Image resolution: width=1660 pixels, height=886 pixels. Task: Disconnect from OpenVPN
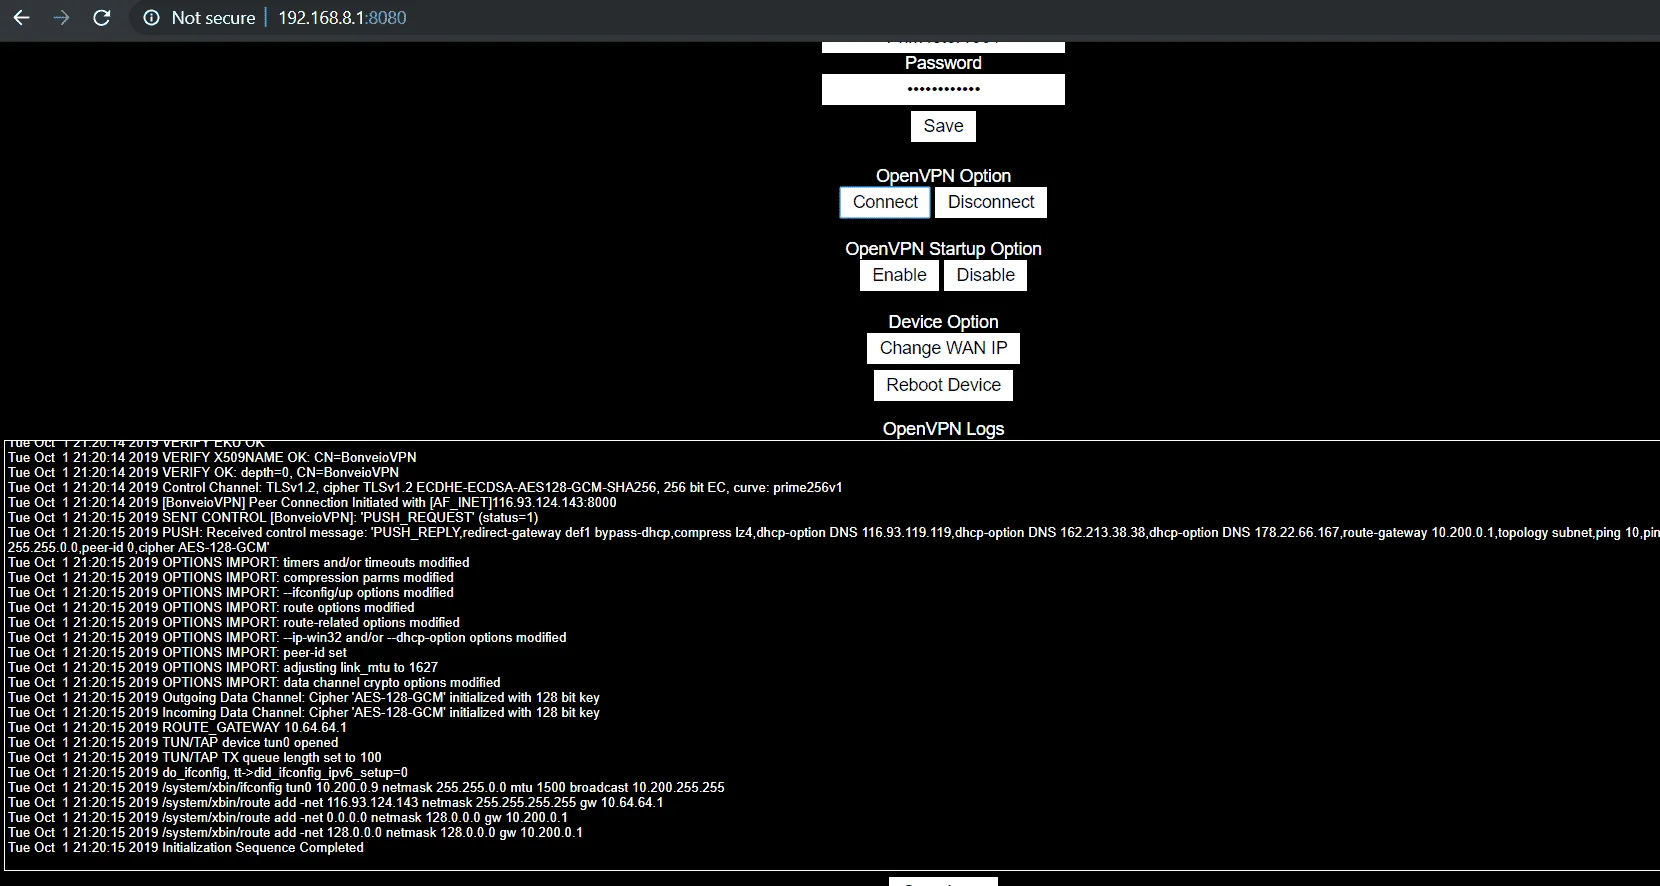click(x=991, y=202)
